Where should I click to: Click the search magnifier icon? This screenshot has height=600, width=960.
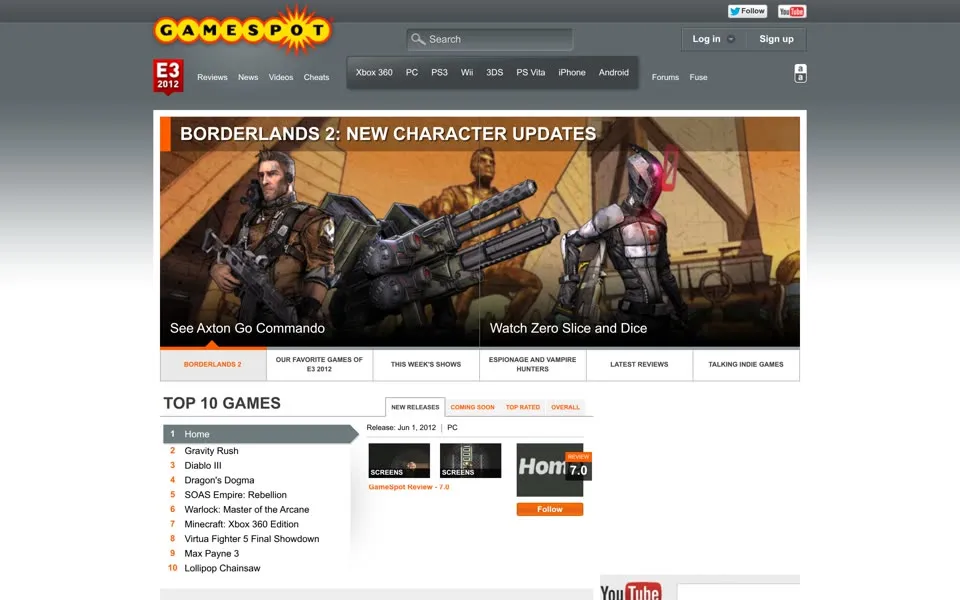pos(418,39)
